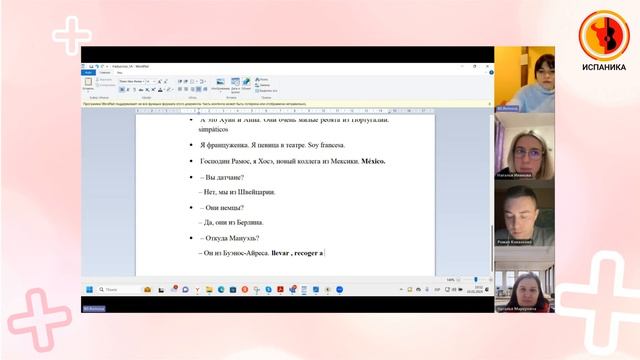This screenshot has width=640, height=360.
Task: Toggle superscript formatting
Action: click(x=153, y=89)
